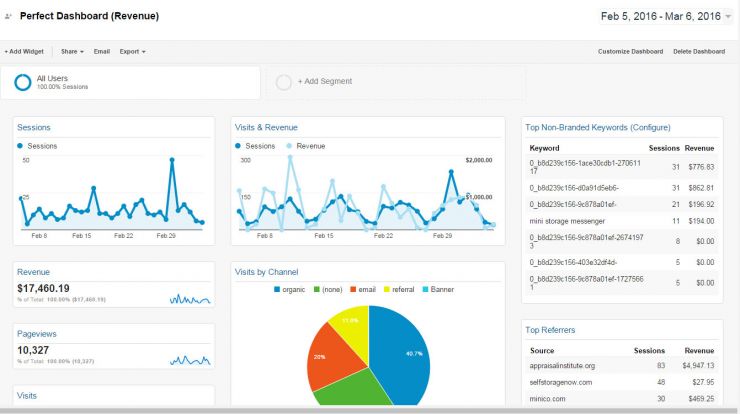Click Sessions legend dot in Visits & Revenue

pos(238,146)
